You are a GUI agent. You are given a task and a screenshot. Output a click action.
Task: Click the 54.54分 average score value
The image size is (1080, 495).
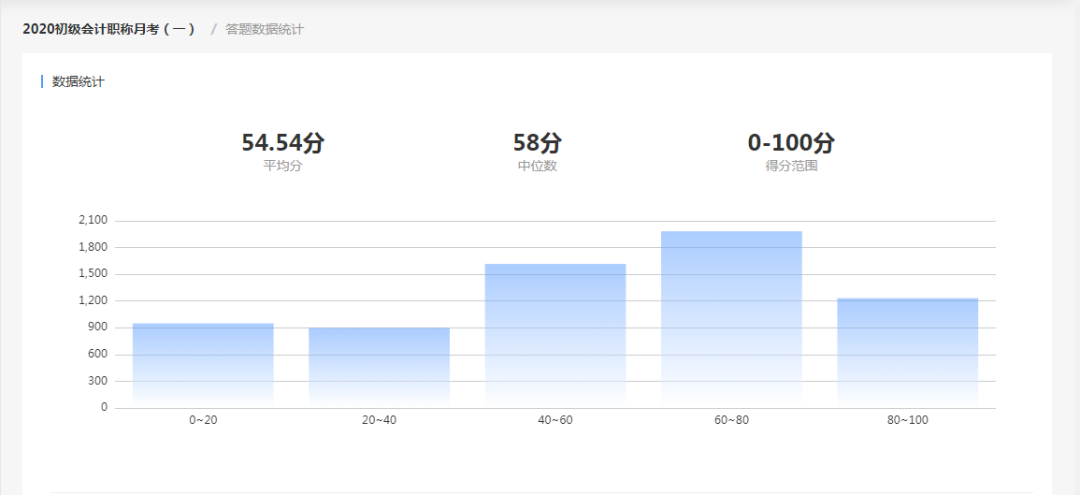click(x=282, y=143)
